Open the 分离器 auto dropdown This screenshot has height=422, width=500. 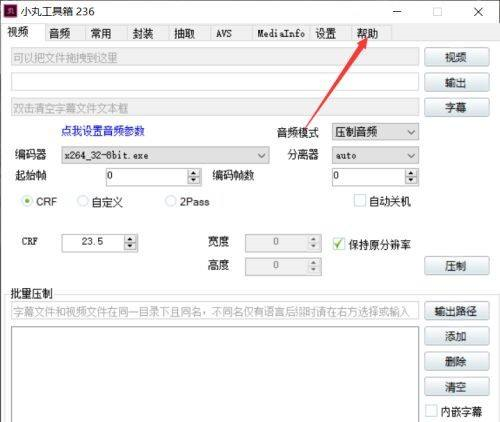[x=375, y=155]
